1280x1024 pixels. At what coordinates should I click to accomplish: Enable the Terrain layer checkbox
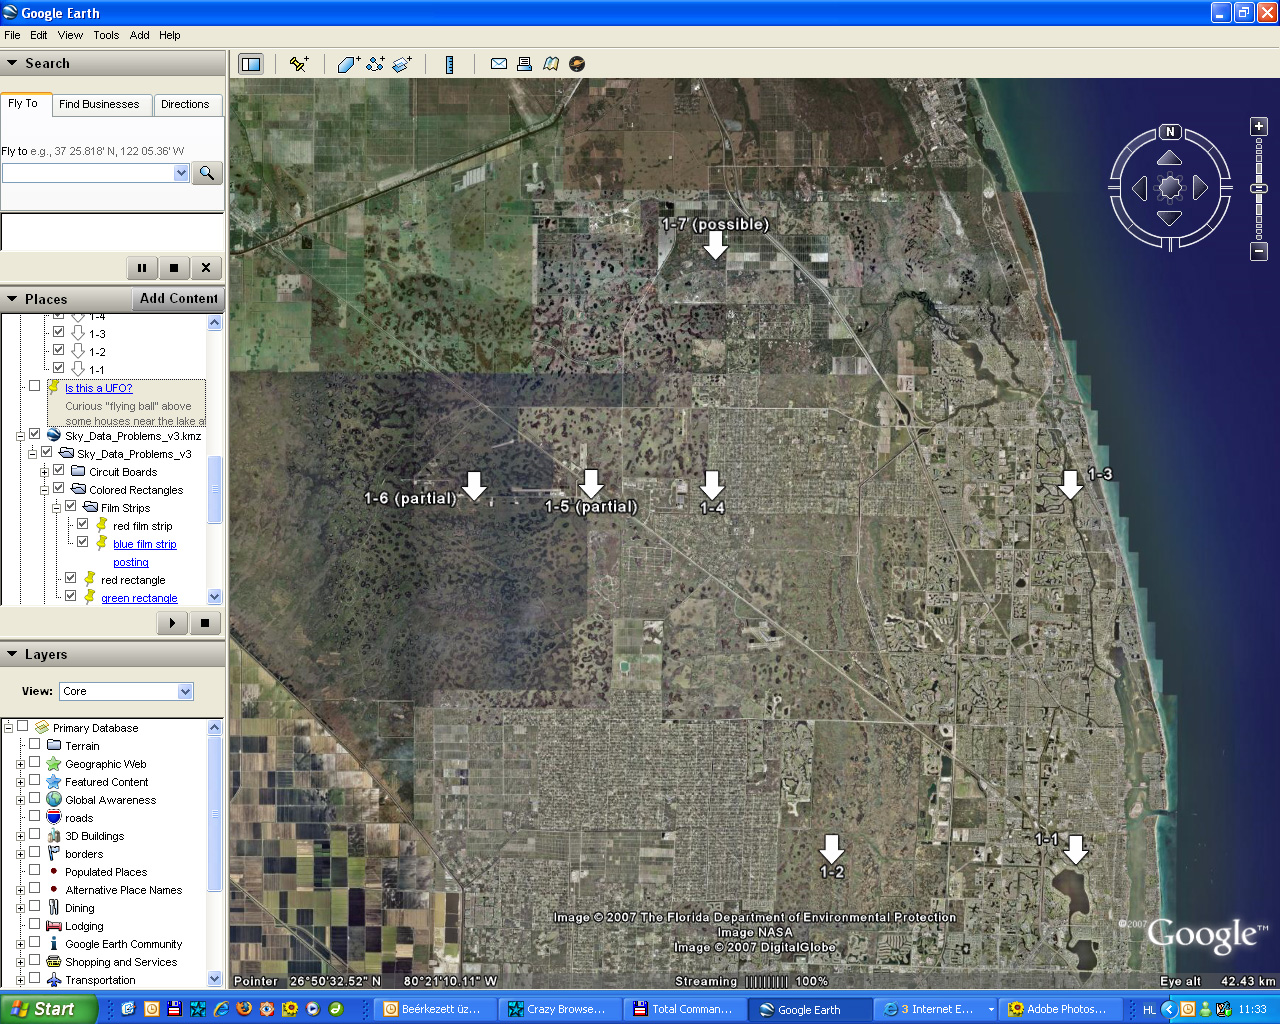(34, 744)
